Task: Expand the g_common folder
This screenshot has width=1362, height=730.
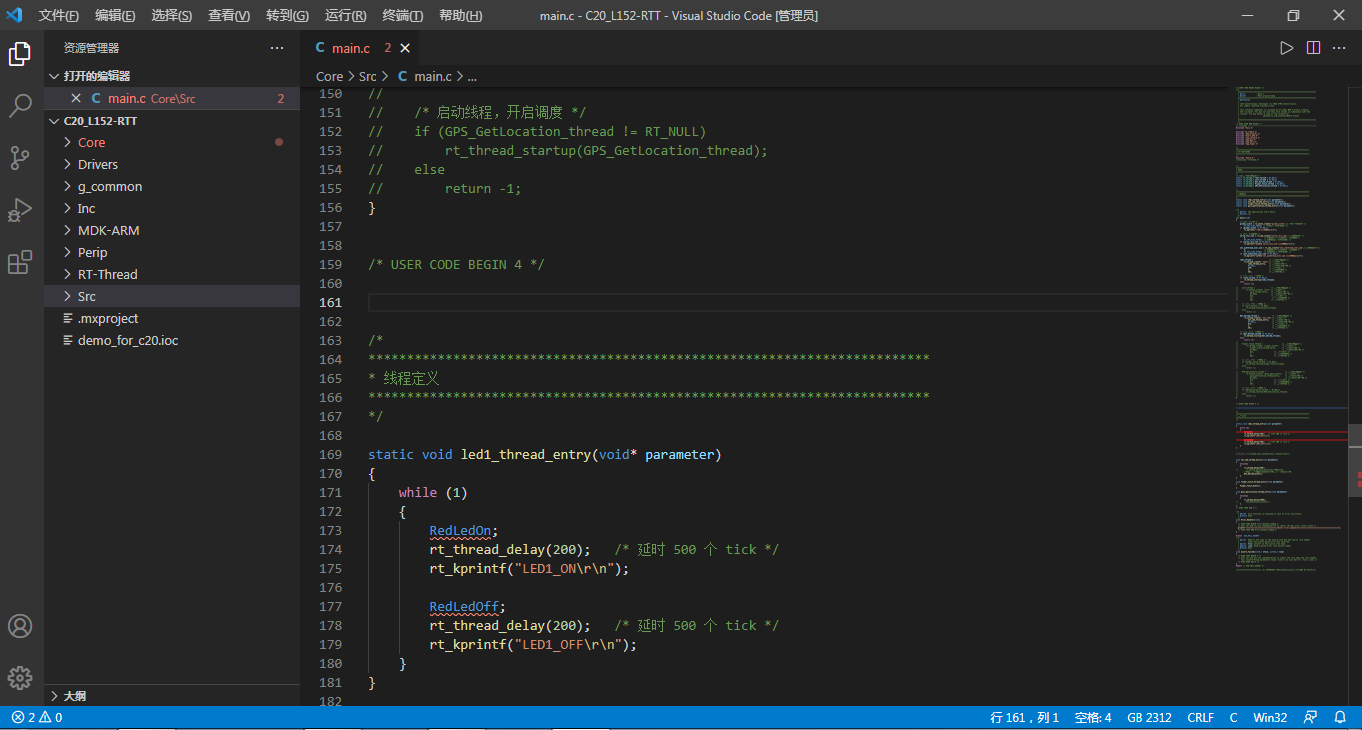Action: click(172, 186)
